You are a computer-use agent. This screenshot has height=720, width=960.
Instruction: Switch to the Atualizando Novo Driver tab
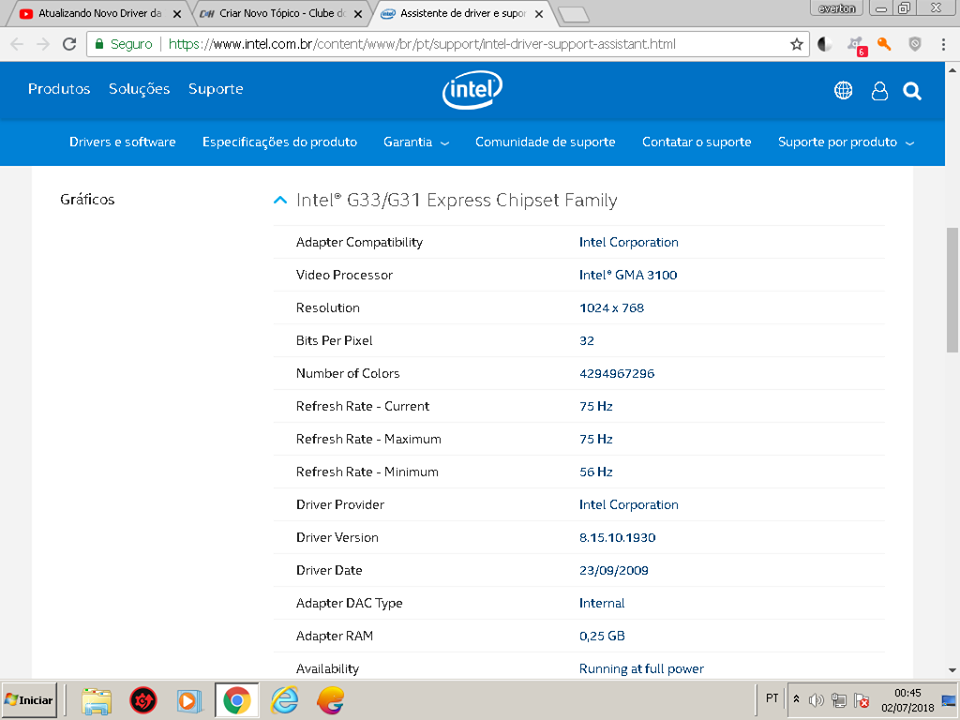(x=100, y=13)
